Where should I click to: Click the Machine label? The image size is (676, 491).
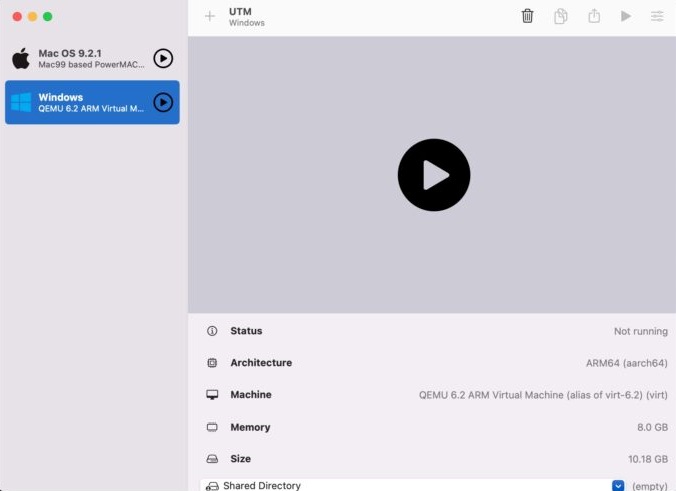pyautogui.click(x=251, y=394)
